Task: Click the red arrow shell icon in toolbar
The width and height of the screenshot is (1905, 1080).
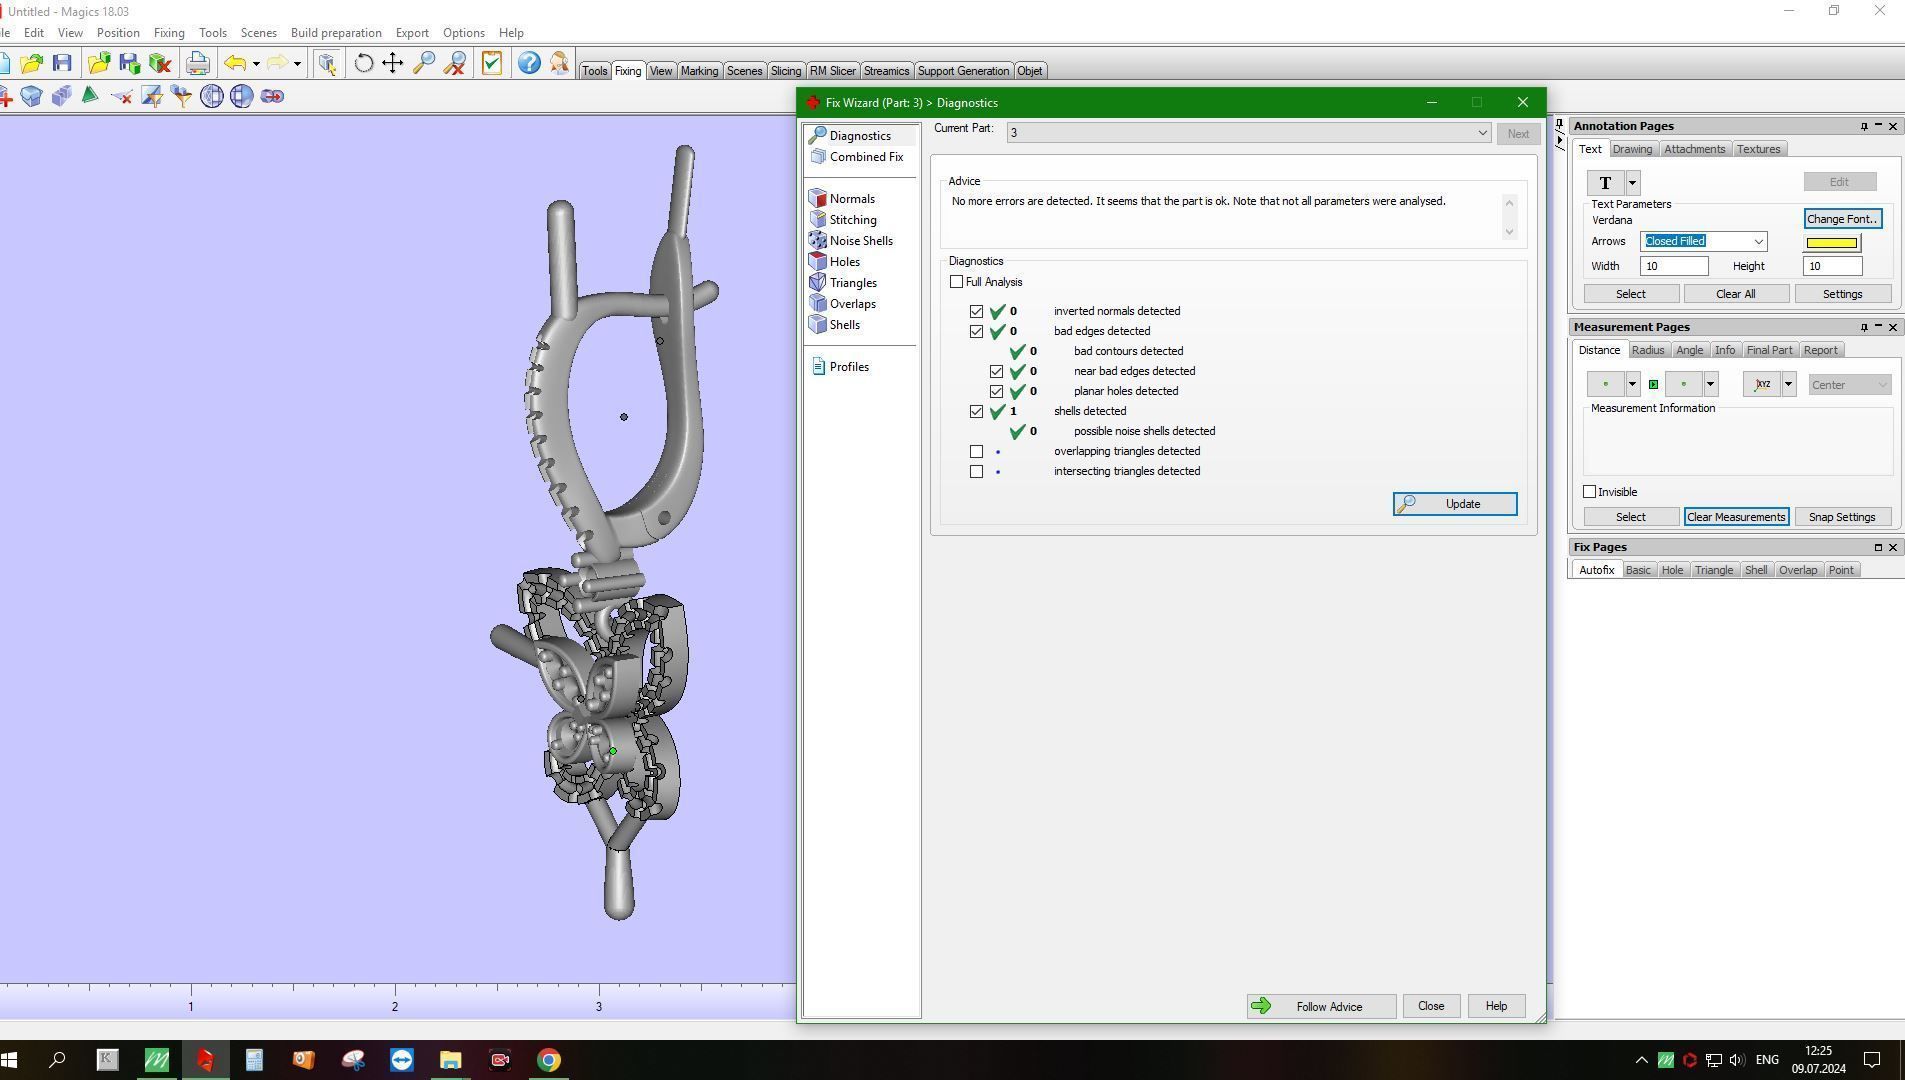Action: 272,96
